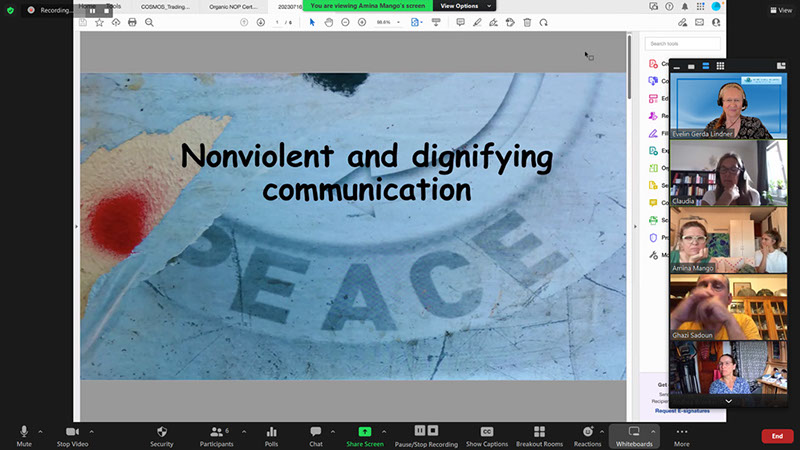Bookmark document with star icon
Image resolution: width=800 pixels, height=450 pixels.
coord(99,22)
